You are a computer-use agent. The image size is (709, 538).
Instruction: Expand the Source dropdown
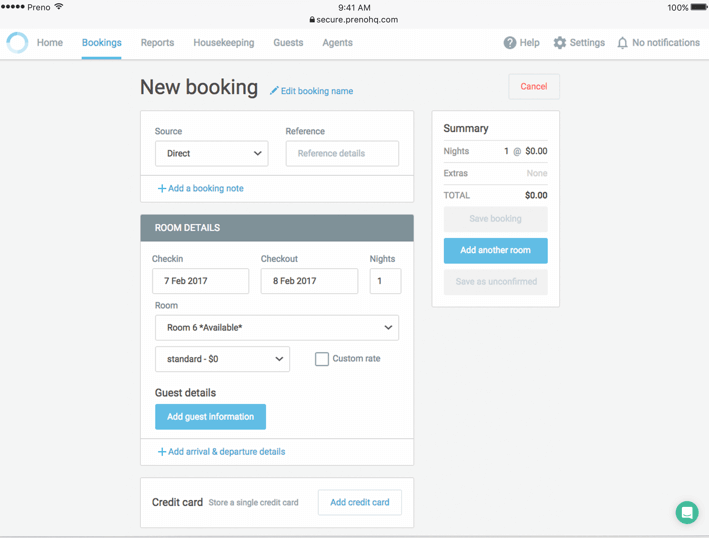coord(211,154)
